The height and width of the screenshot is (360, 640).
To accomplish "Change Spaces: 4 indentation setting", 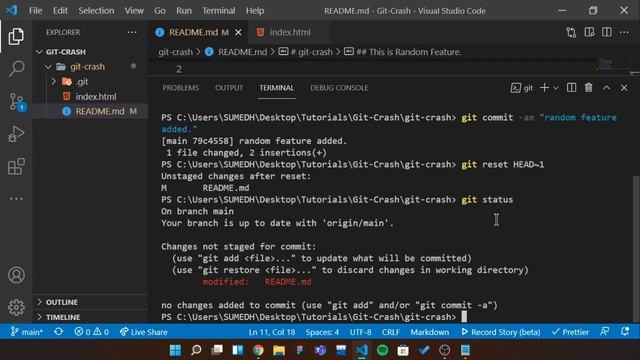I will point(322,332).
